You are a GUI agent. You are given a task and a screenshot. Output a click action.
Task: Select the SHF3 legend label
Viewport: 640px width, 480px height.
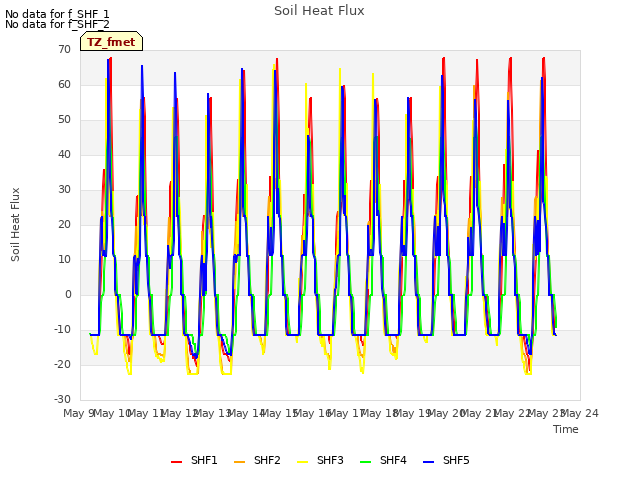pyautogui.click(x=330, y=460)
